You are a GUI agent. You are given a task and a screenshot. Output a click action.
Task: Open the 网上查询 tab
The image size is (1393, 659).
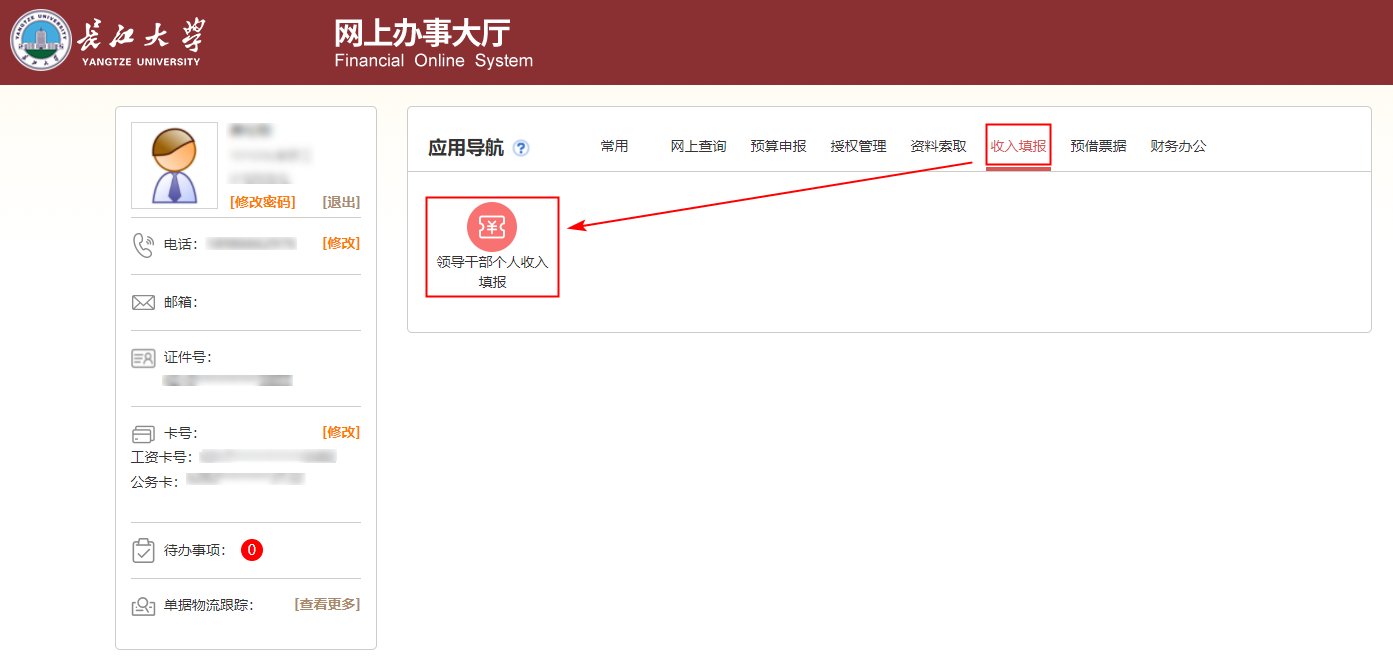coord(698,146)
